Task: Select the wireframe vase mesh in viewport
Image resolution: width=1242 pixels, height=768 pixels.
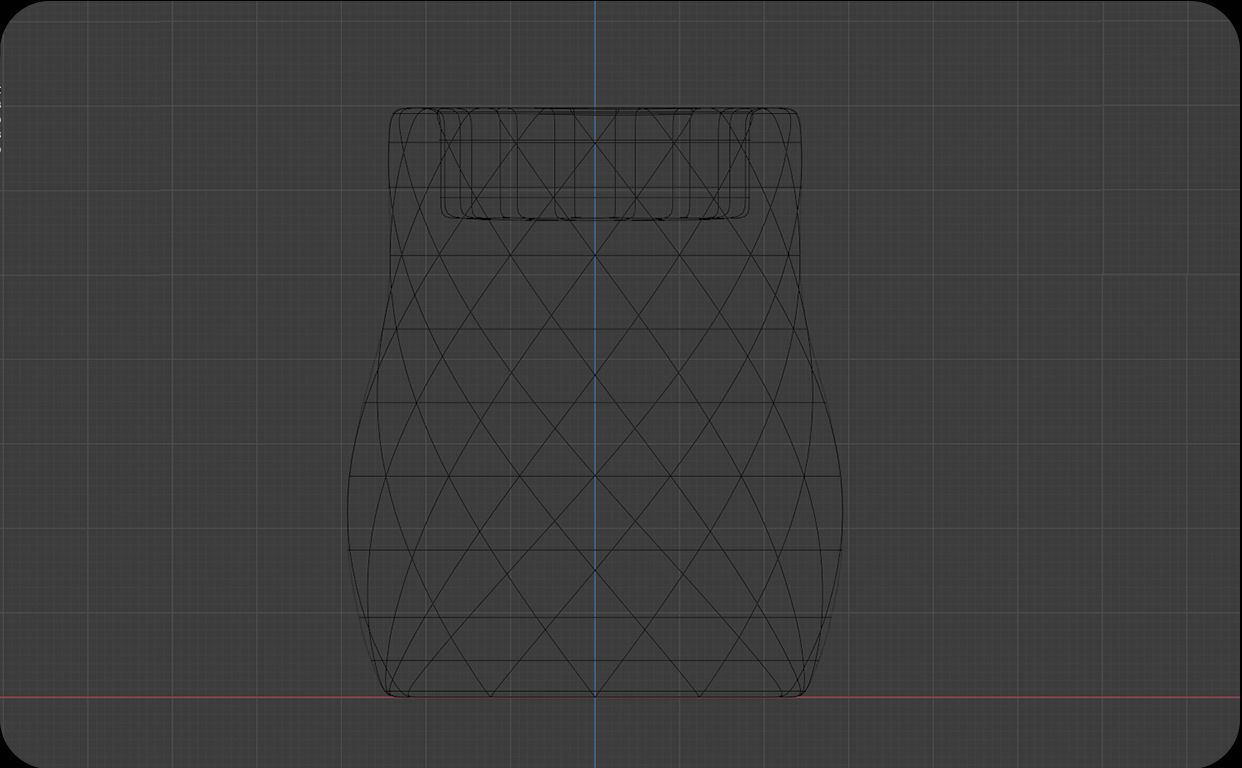Action: [x=595, y=402]
